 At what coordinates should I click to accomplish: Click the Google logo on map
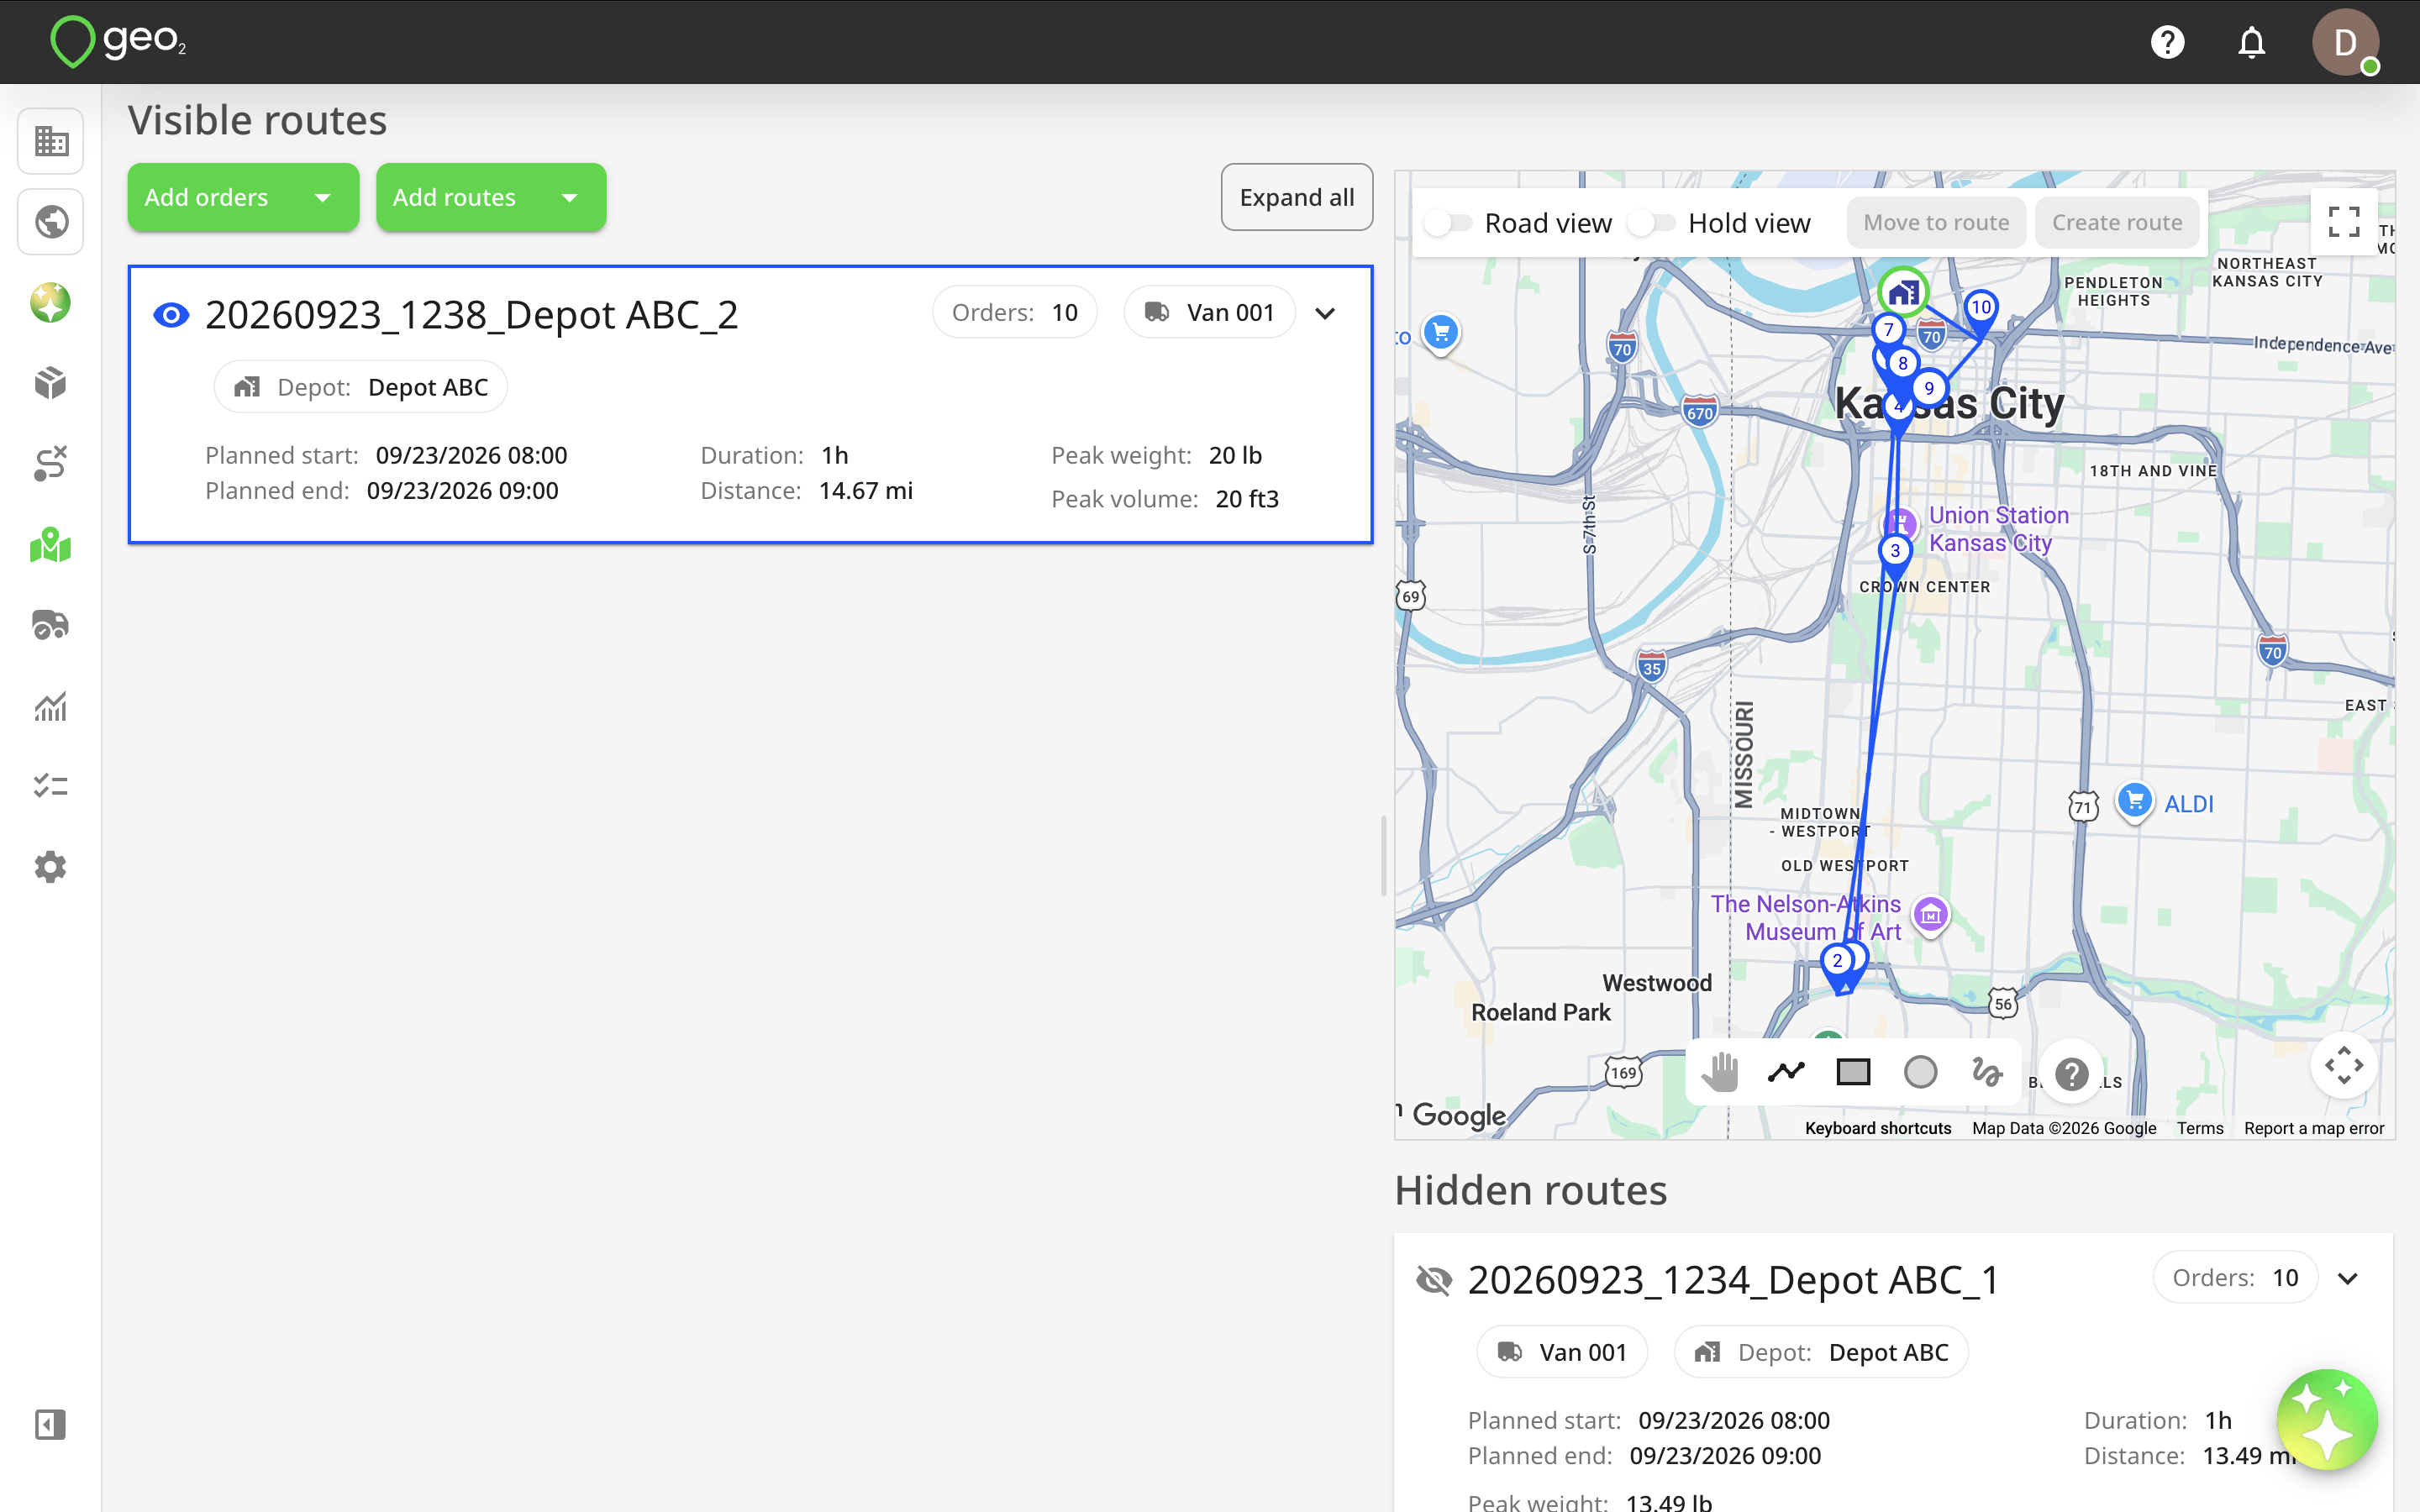(1458, 1115)
